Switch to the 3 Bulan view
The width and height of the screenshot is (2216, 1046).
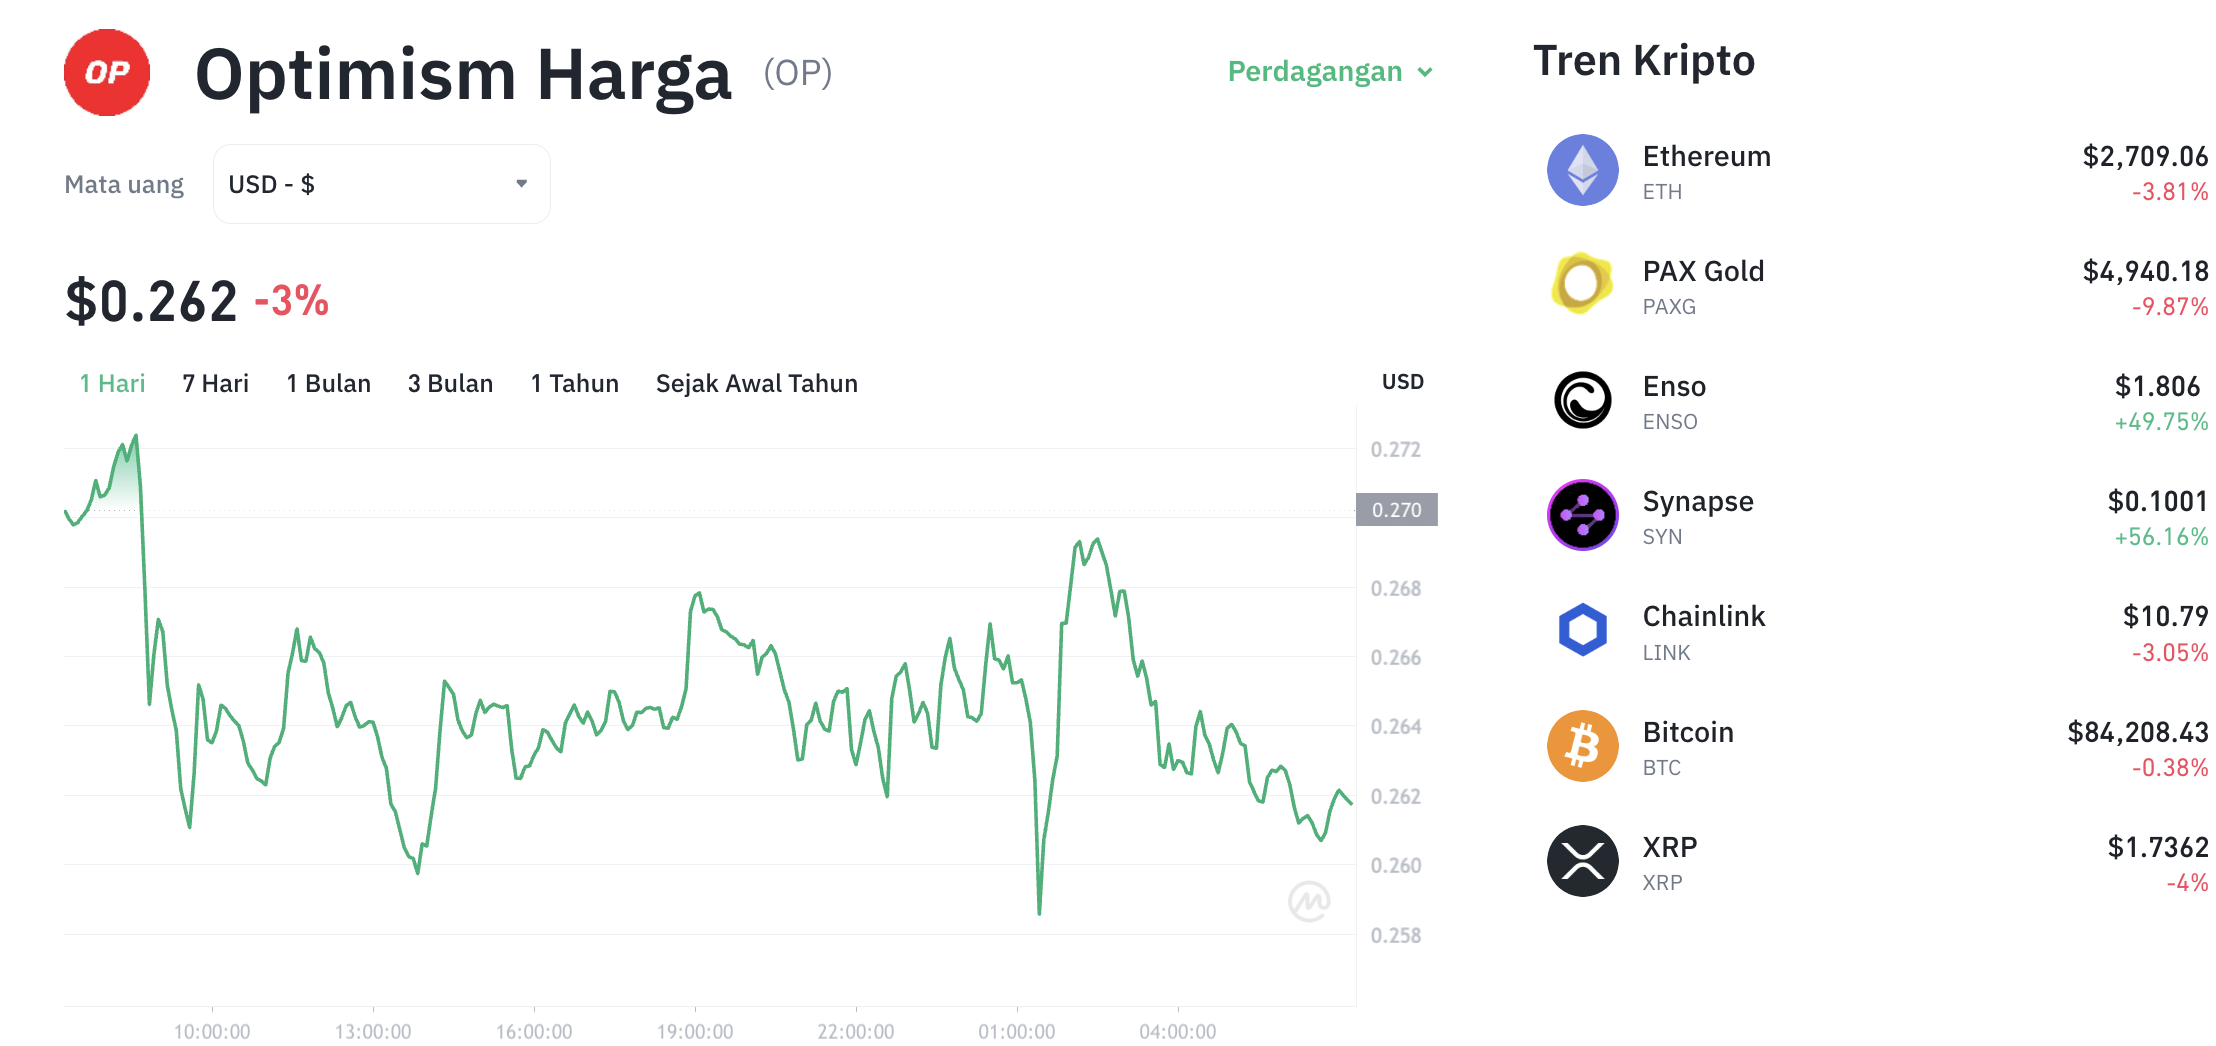tap(450, 382)
